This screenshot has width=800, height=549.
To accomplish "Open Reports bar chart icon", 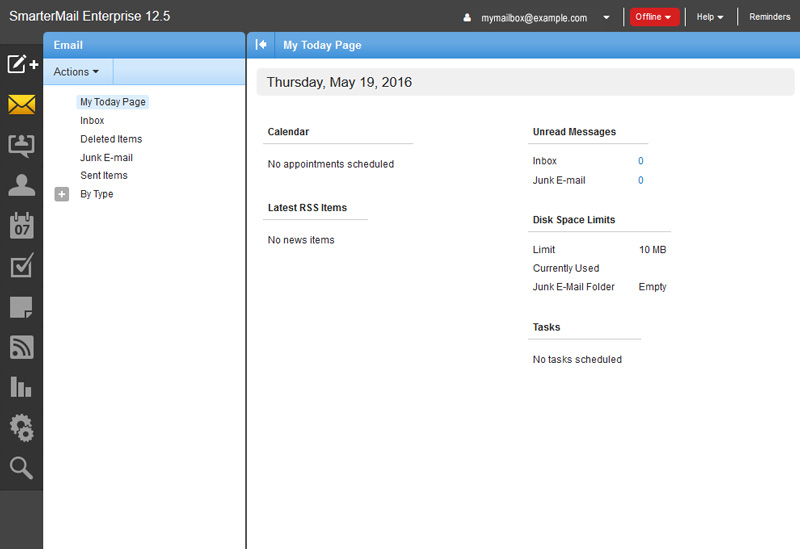I will tap(21, 387).
